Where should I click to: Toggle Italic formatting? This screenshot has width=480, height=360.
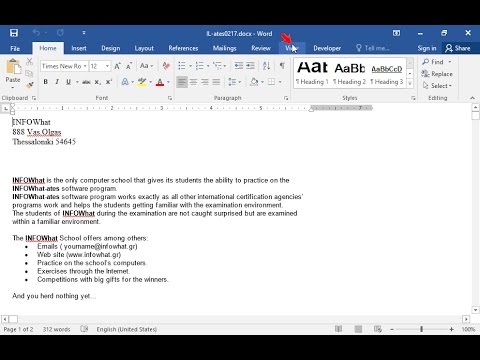tap(57, 82)
